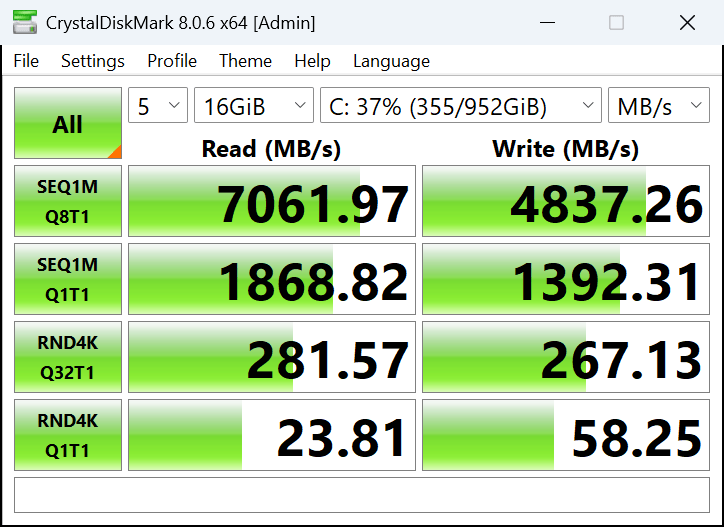Expand the C: 37% drive selection dropdown
This screenshot has height=527, width=724.
pyautogui.click(x=461, y=105)
